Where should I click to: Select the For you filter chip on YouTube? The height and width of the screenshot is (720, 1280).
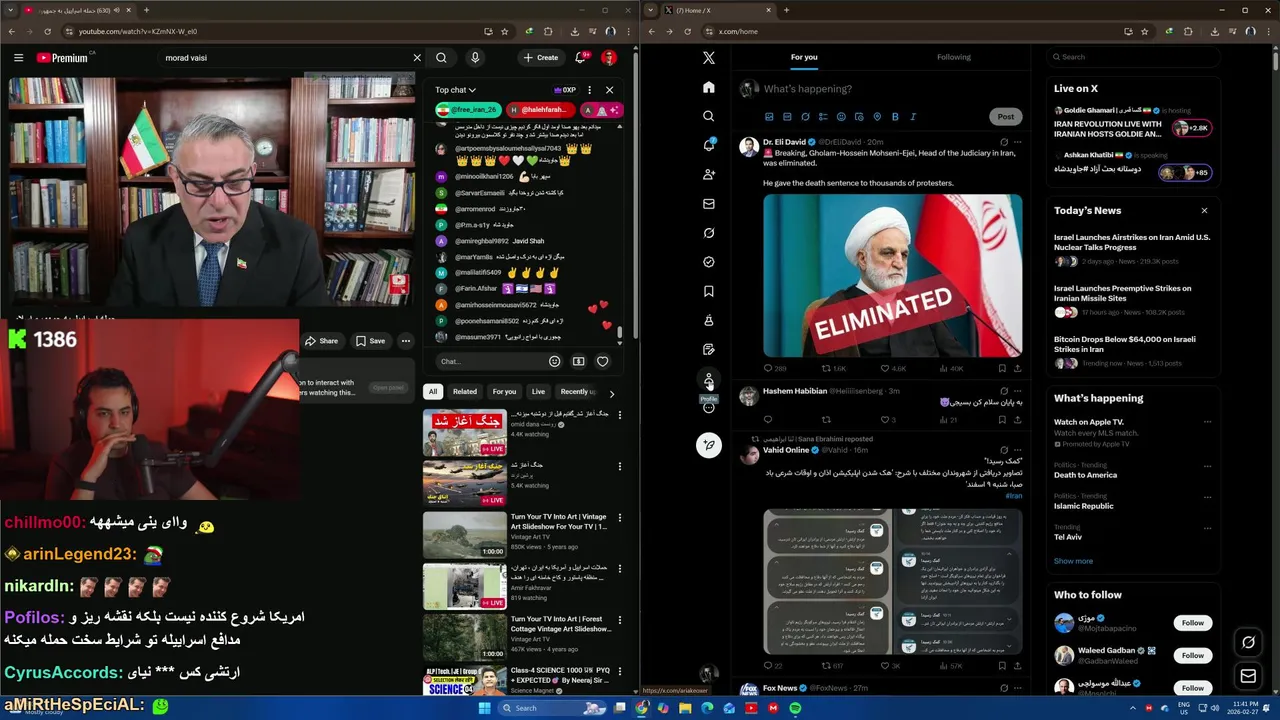click(504, 392)
